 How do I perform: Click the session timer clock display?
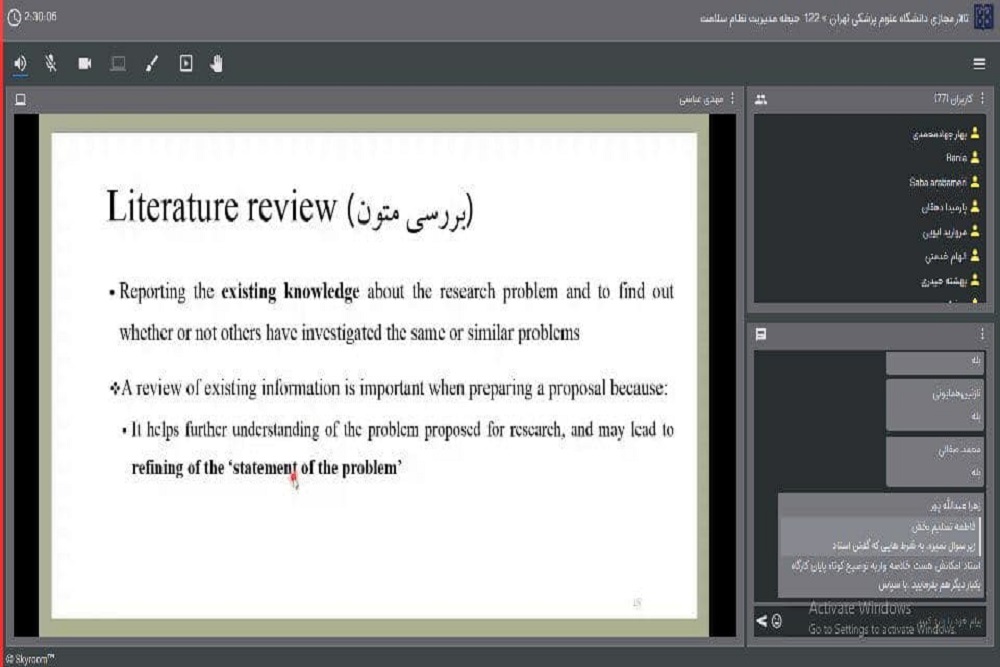(x=32, y=18)
